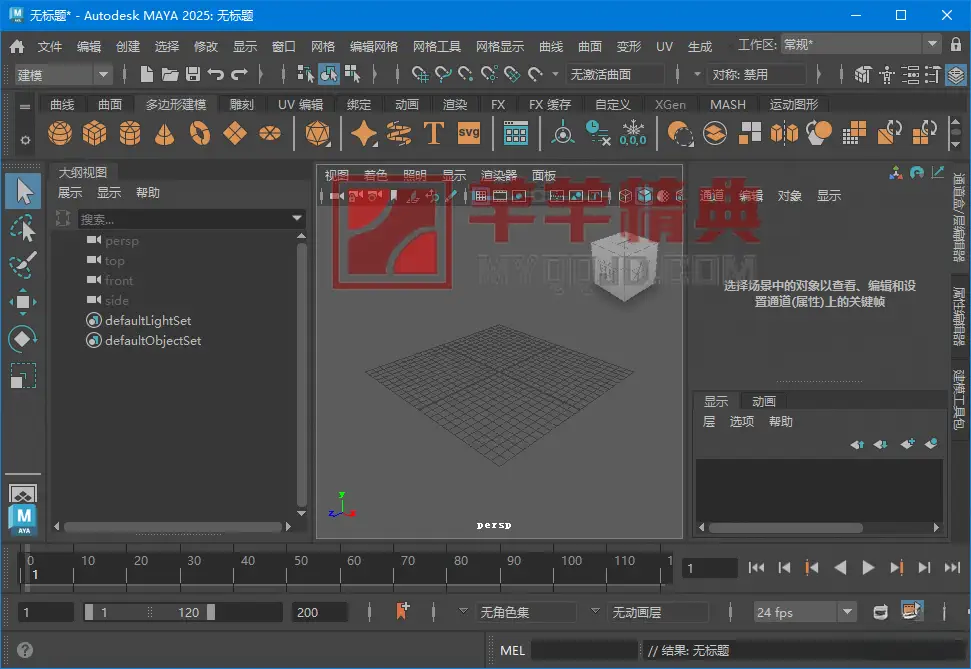Viewport: 971px width, 669px height.
Task: Play the timeline backward
Action: click(x=840, y=567)
